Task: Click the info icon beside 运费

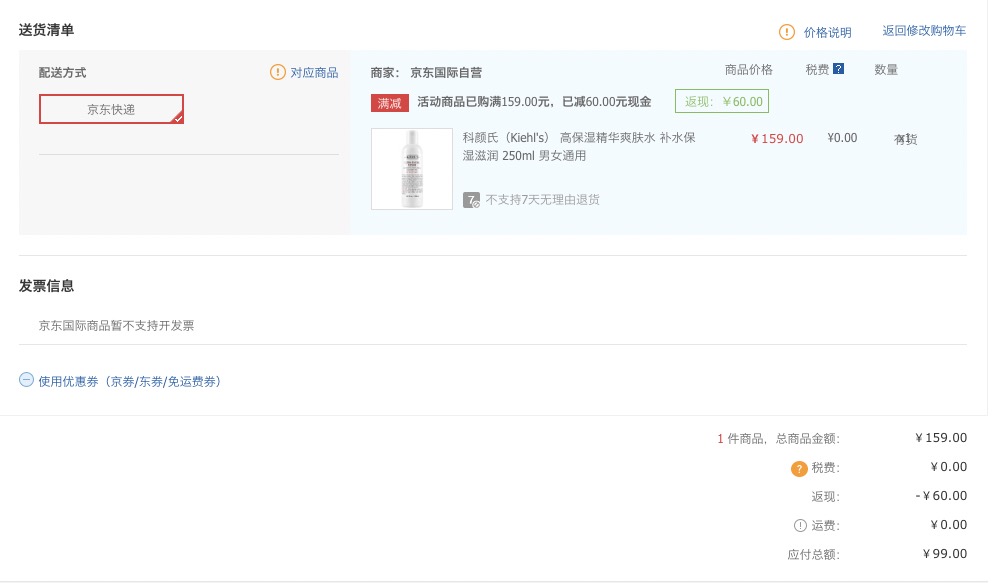Action: [x=800, y=526]
